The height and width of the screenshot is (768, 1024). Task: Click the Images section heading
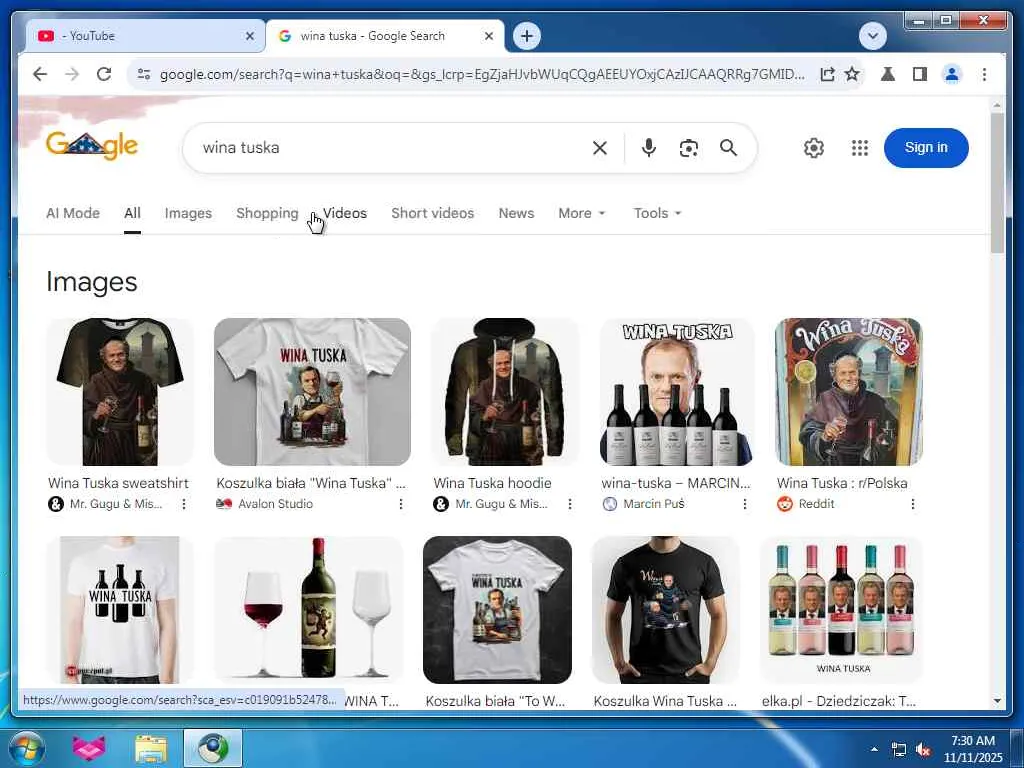(91, 282)
